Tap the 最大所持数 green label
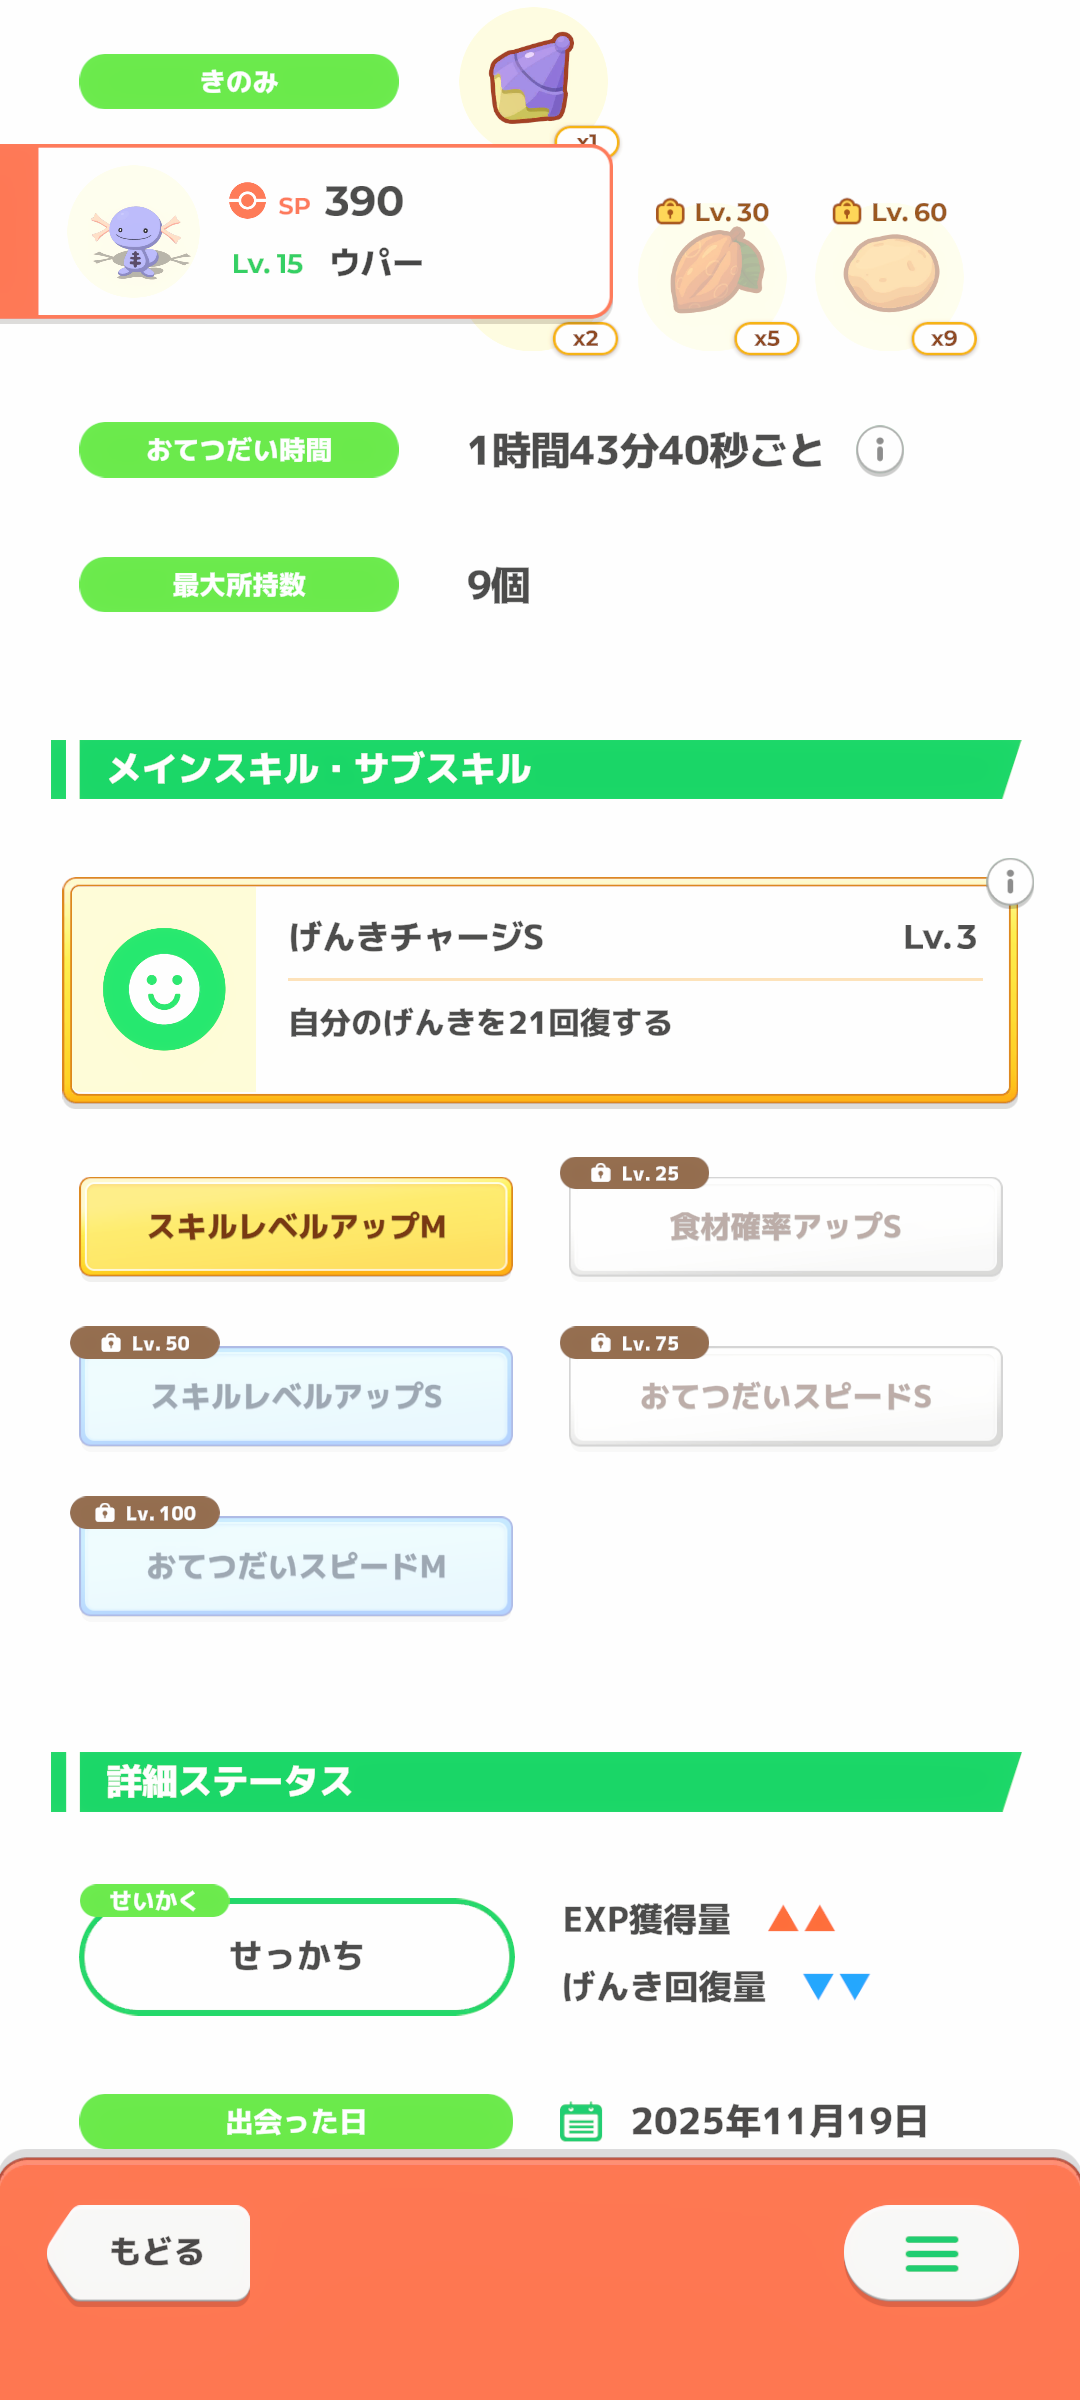The image size is (1080, 2400). point(239,584)
